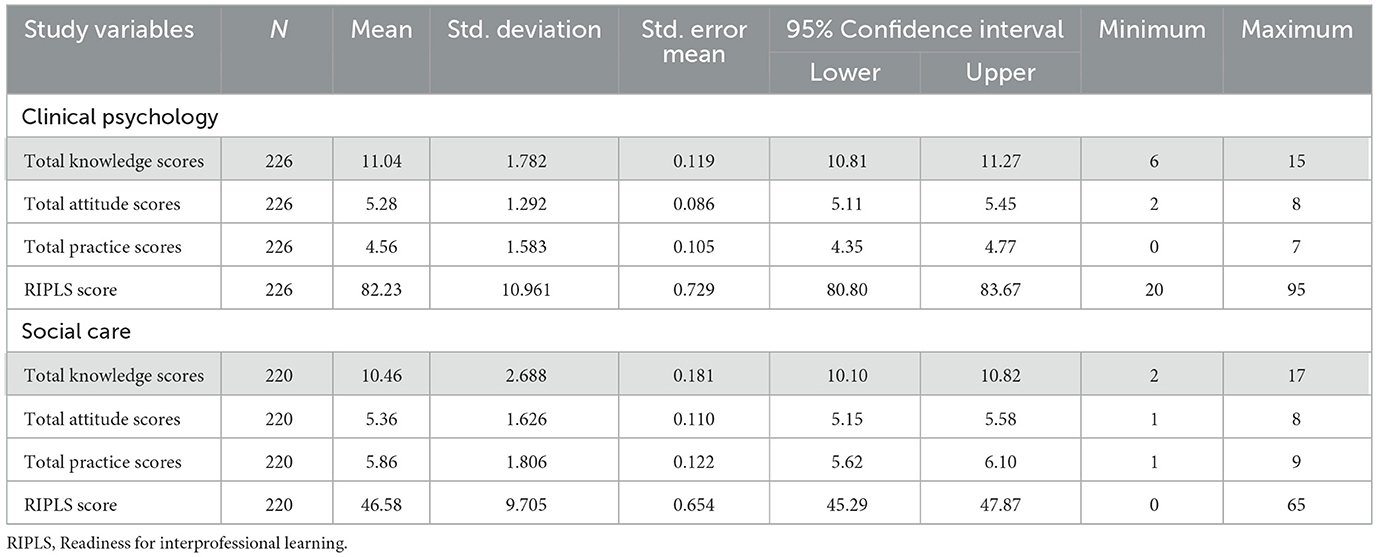
Task: Select the standard deviation value 10.961
Action: [x=524, y=290]
